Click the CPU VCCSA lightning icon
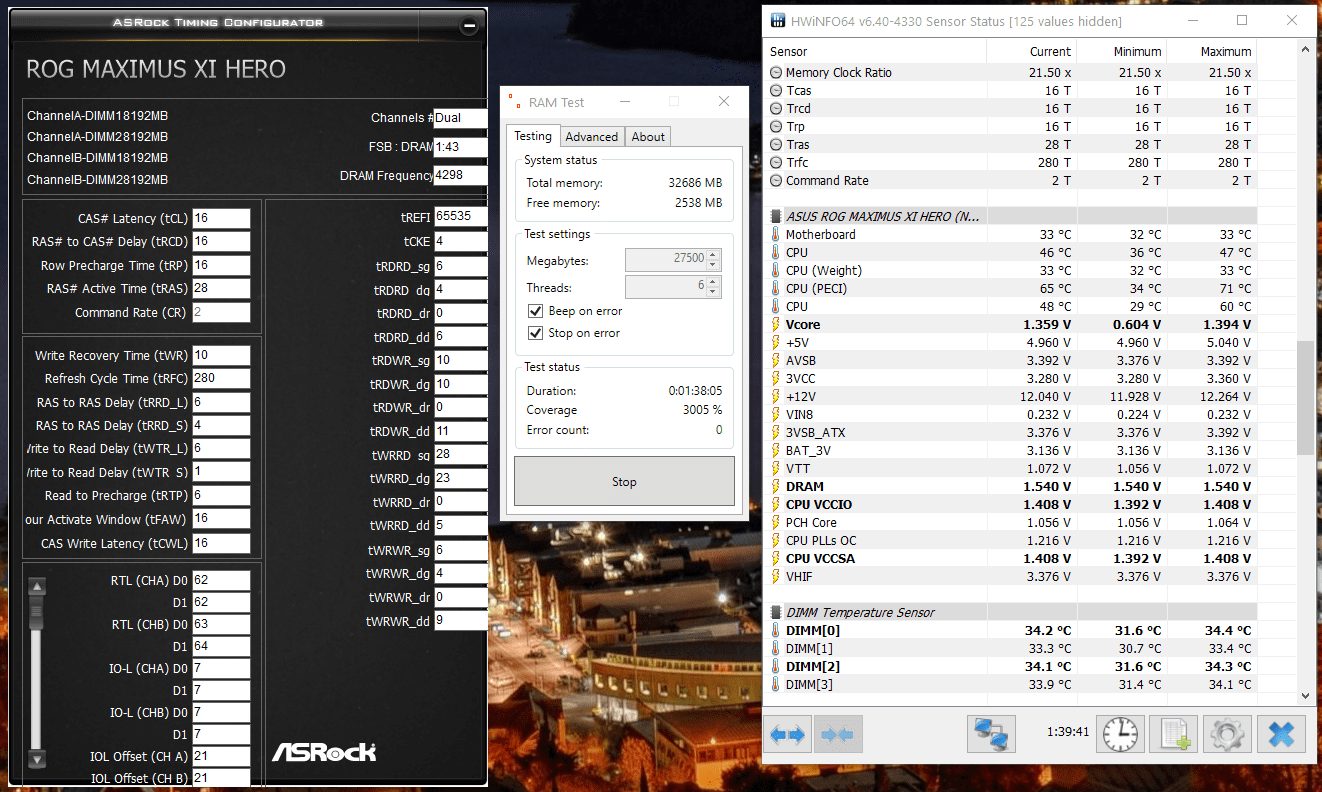The width and height of the screenshot is (1322, 792). point(776,559)
